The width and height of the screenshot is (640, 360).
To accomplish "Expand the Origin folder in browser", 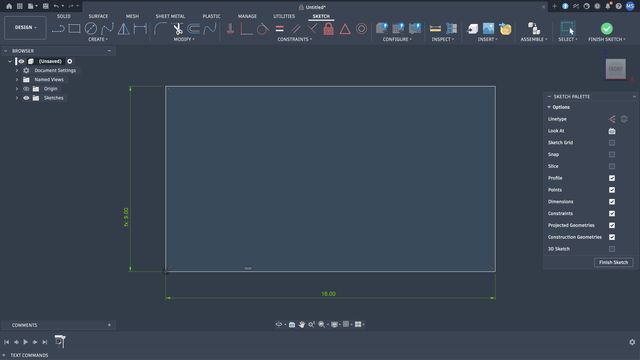I will (x=17, y=89).
